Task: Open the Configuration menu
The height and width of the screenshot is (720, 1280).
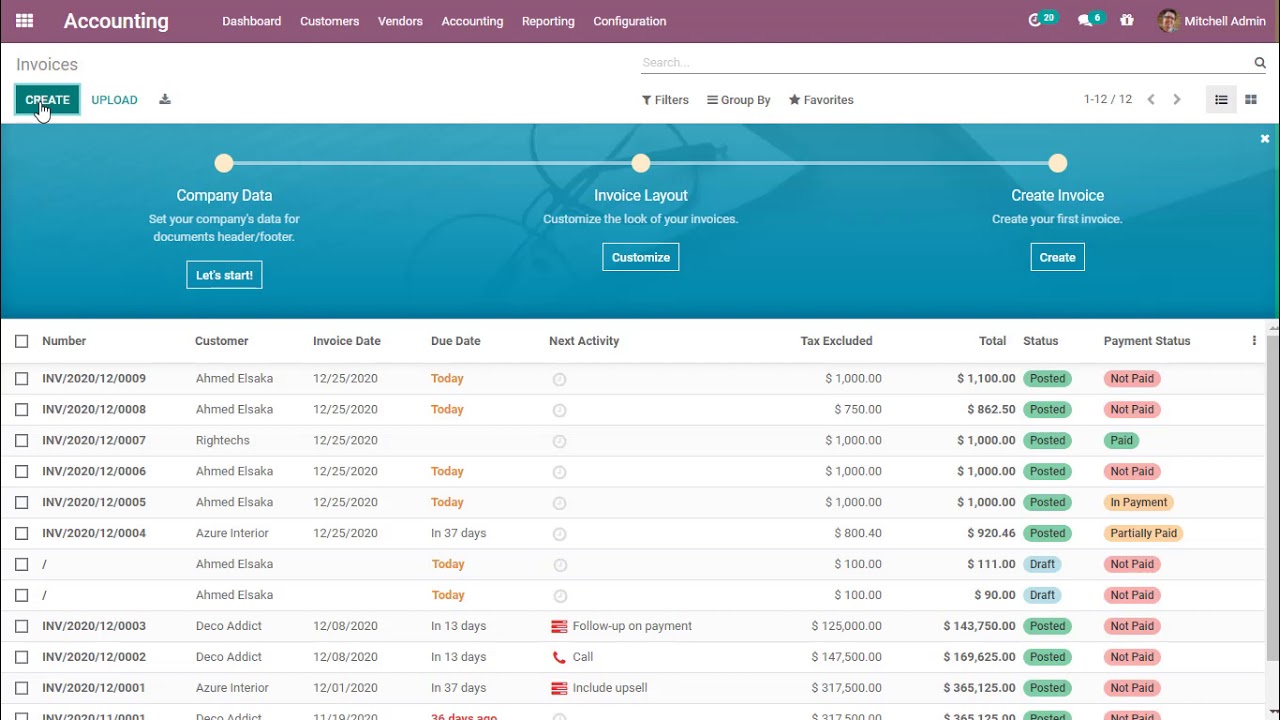Action: (x=629, y=21)
